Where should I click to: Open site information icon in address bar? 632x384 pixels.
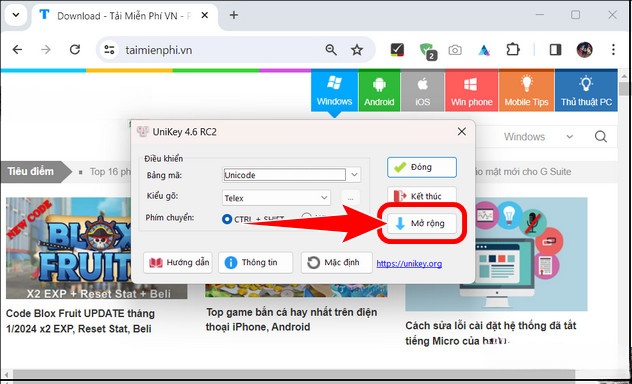tap(109, 50)
